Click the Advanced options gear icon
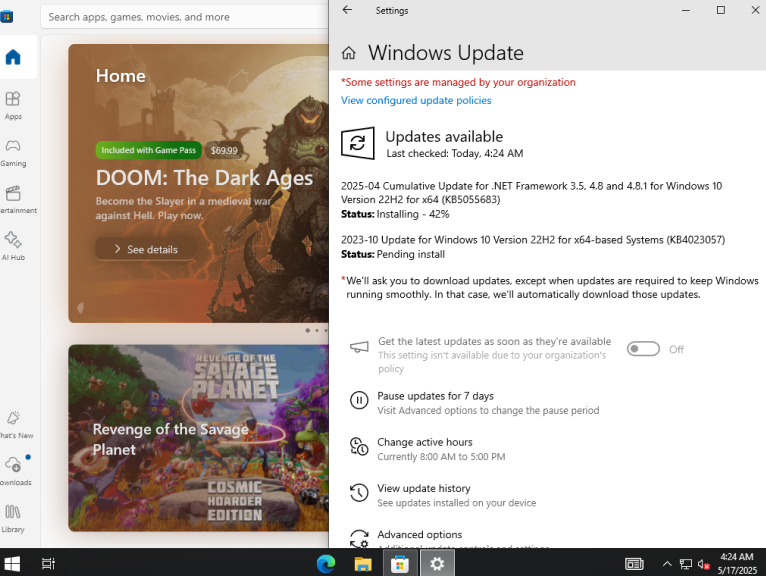 [359, 538]
